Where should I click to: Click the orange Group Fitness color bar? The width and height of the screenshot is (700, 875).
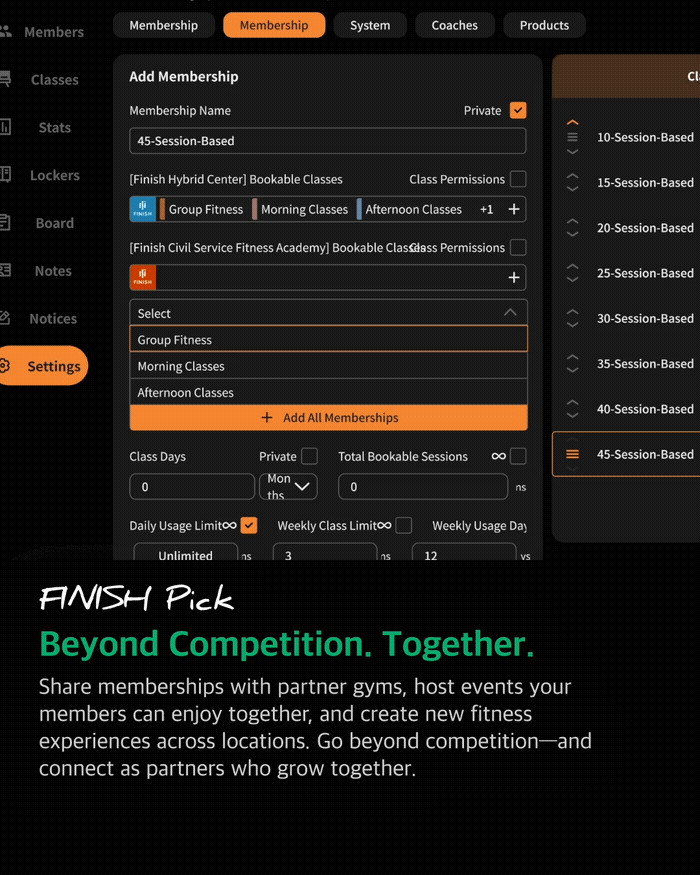162,209
